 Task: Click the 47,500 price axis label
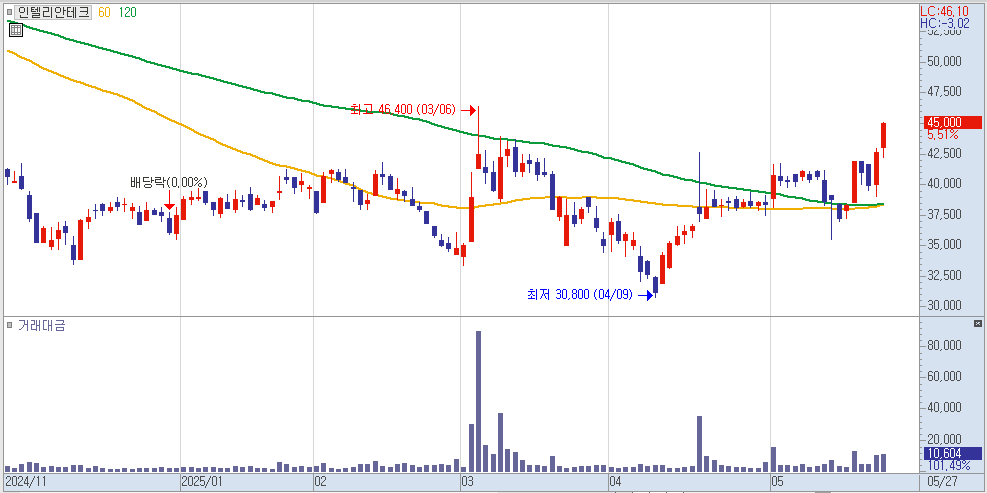(x=944, y=92)
